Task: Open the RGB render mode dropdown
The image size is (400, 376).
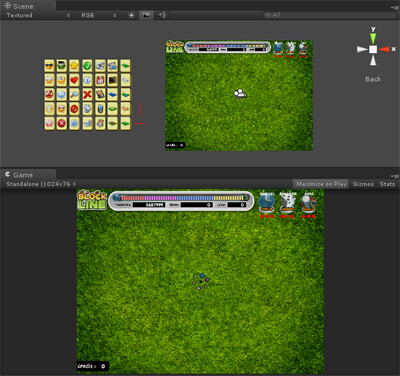Action: pos(99,15)
